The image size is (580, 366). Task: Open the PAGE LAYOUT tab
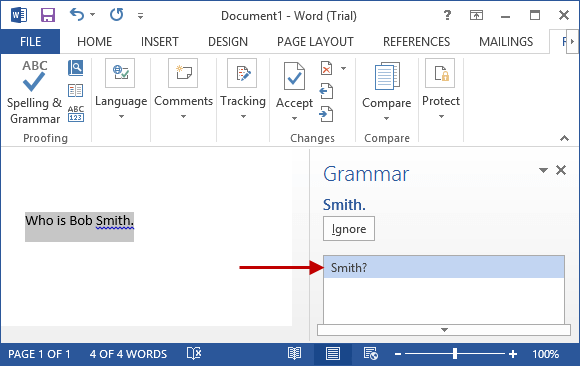(x=315, y=41)
